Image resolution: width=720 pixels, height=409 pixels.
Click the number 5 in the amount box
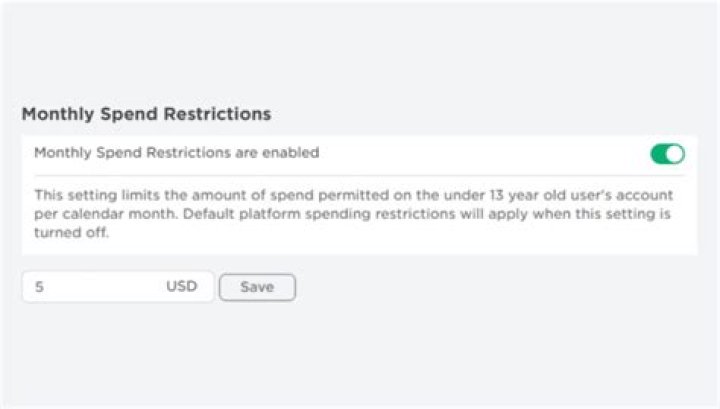(39, 287)
